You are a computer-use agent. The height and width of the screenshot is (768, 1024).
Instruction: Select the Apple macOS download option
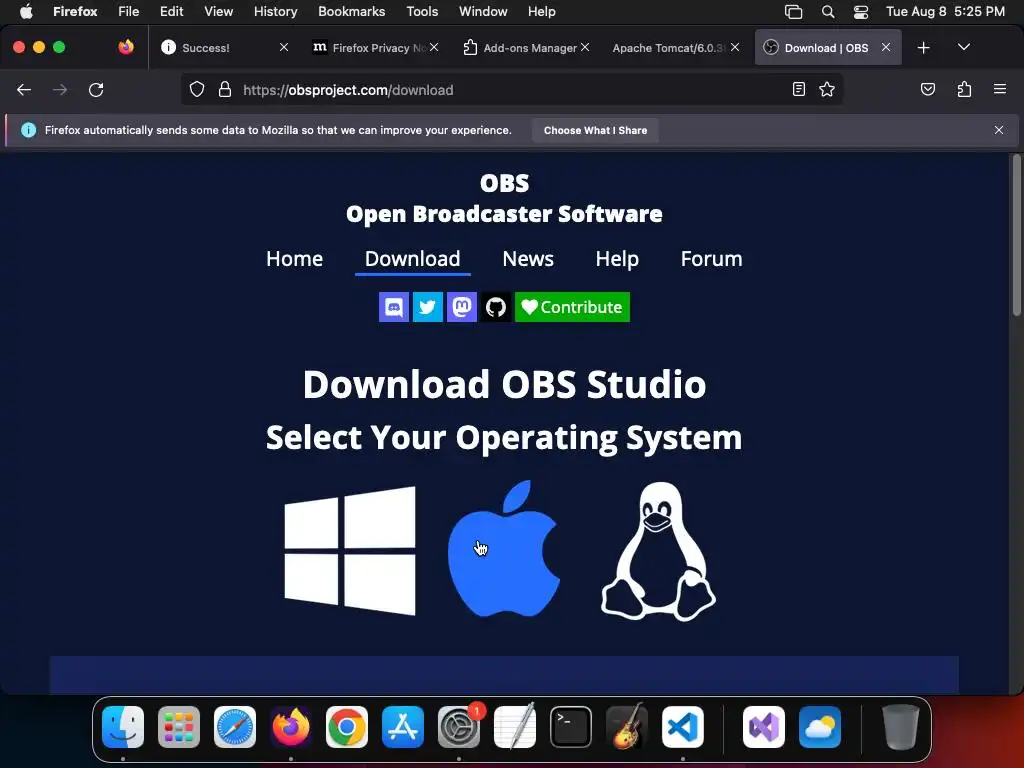point(504,549)
